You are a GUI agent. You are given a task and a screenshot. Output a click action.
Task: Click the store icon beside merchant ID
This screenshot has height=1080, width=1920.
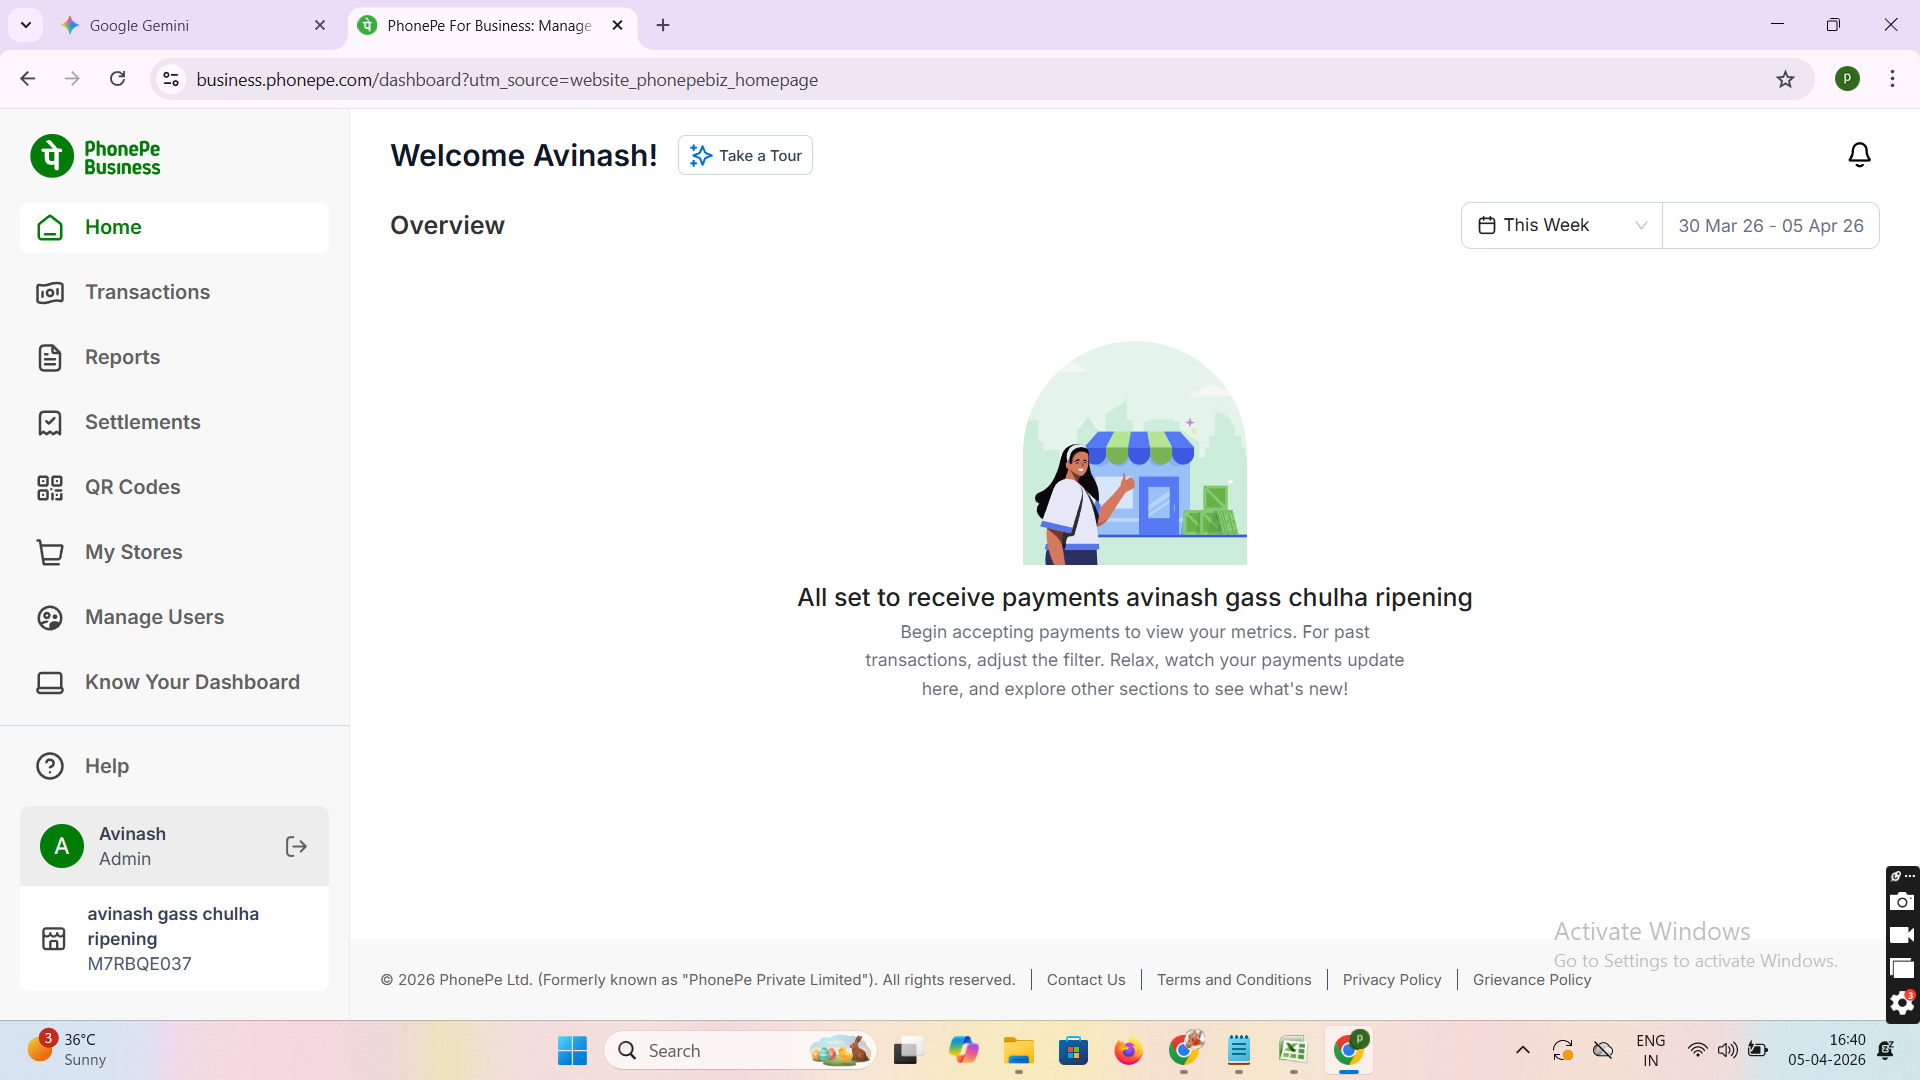coord(54,939)
